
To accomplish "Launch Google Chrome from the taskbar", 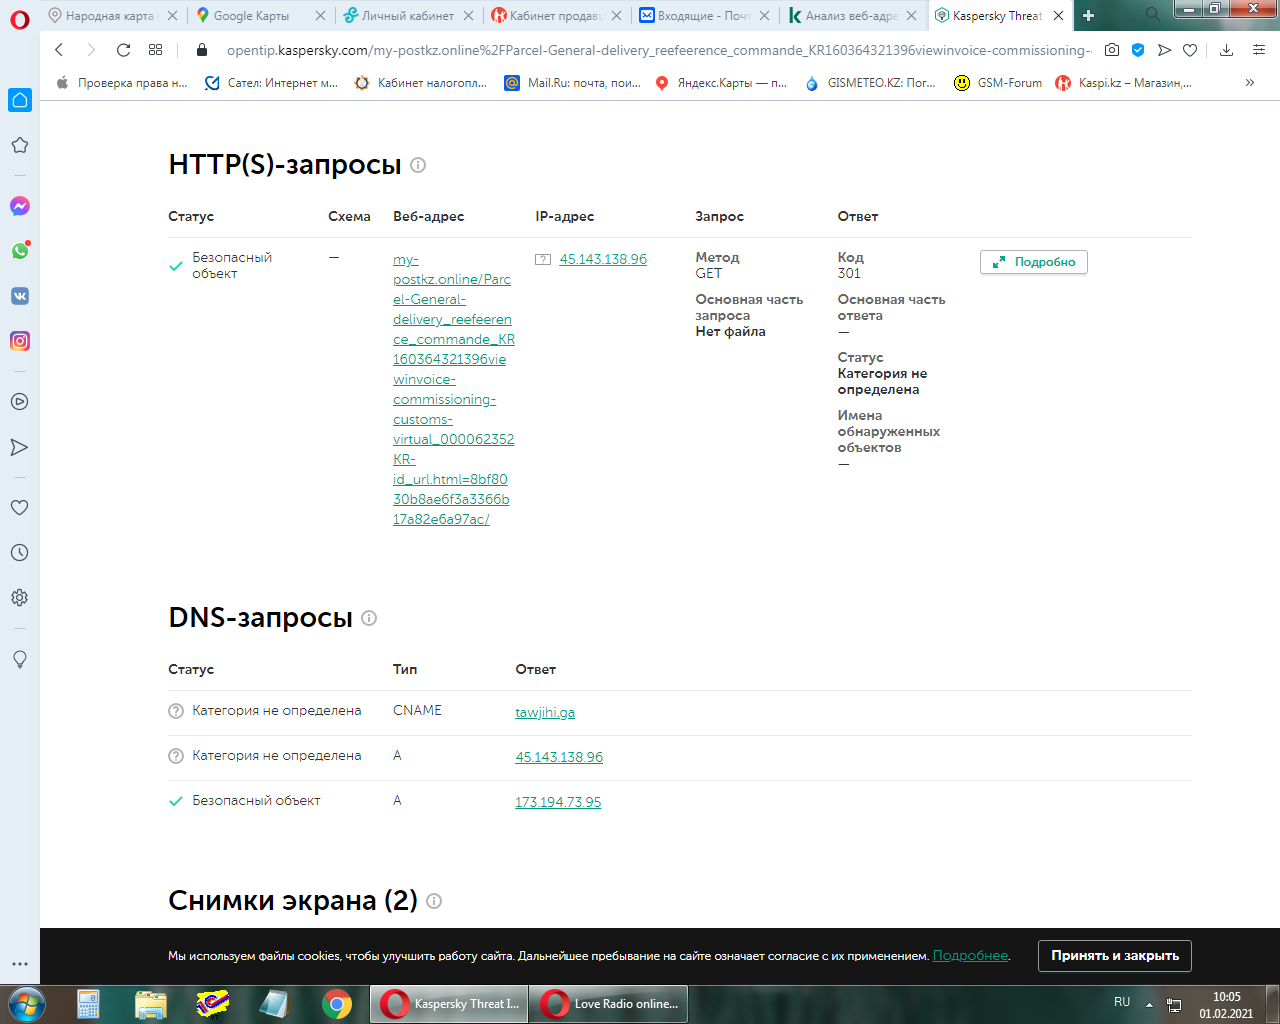I will [x=337, y=1003].
